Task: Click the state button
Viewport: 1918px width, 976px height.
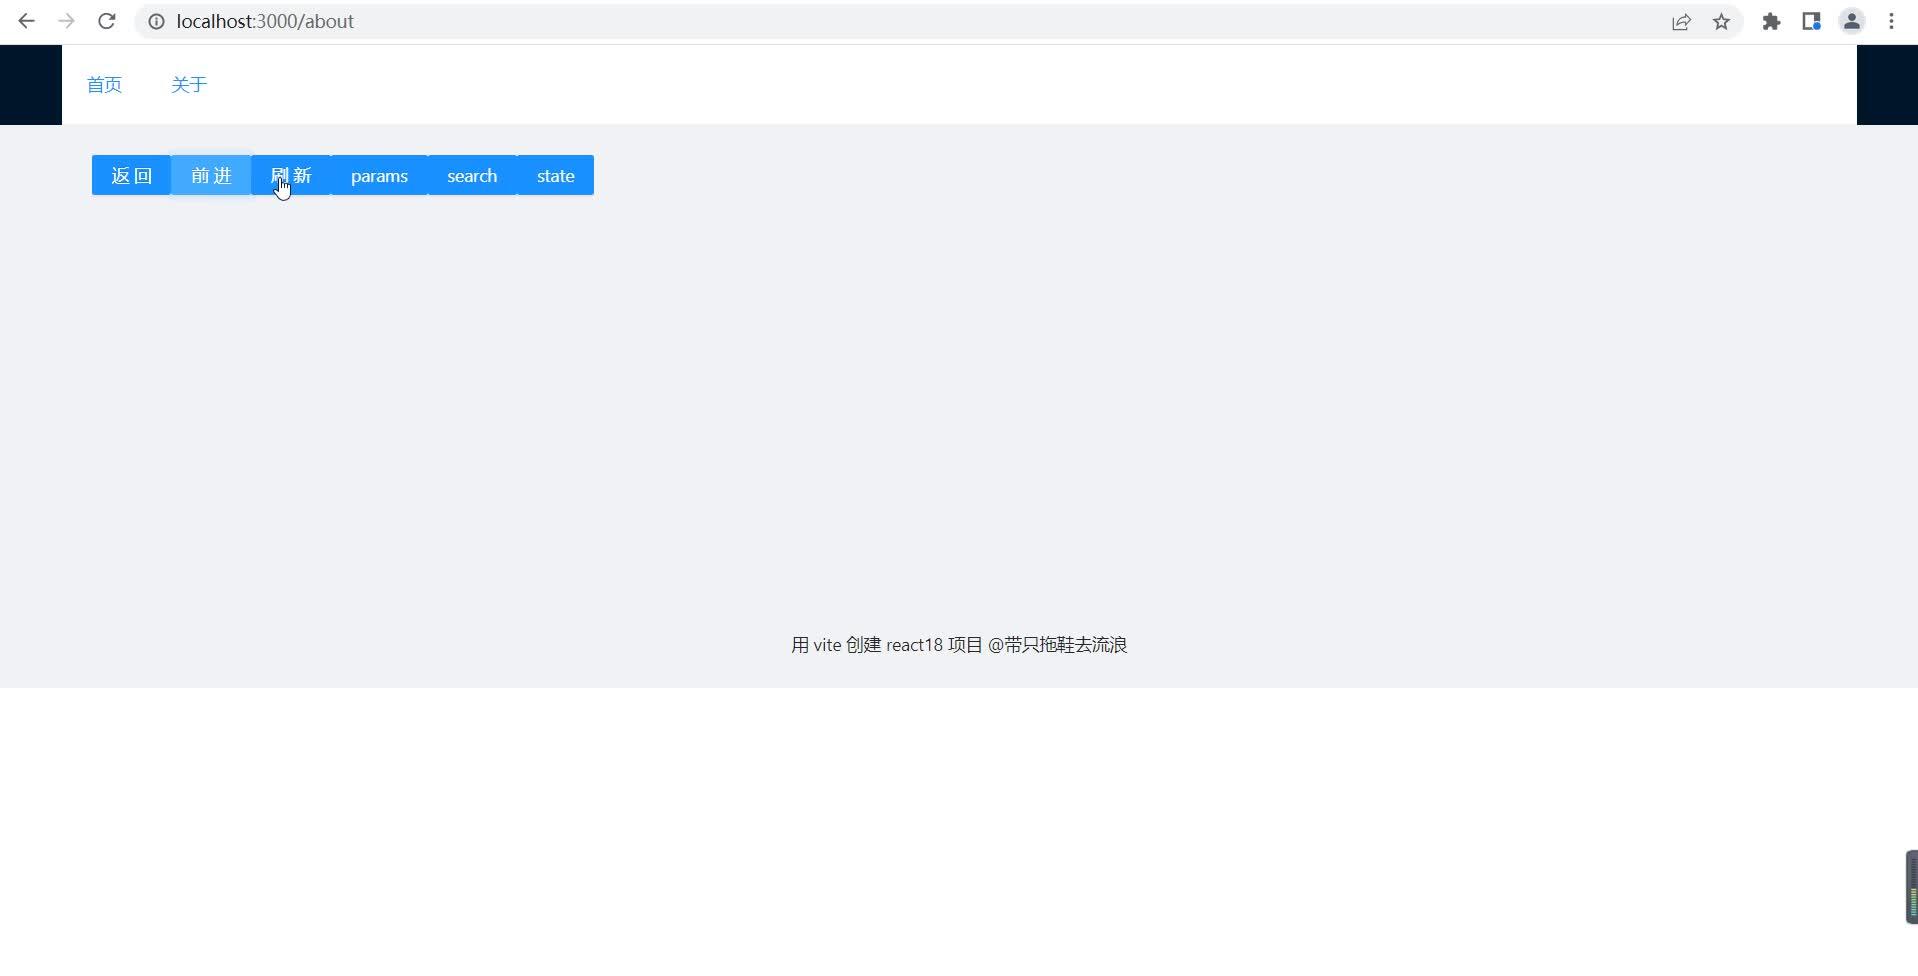Action: point(554,175)
